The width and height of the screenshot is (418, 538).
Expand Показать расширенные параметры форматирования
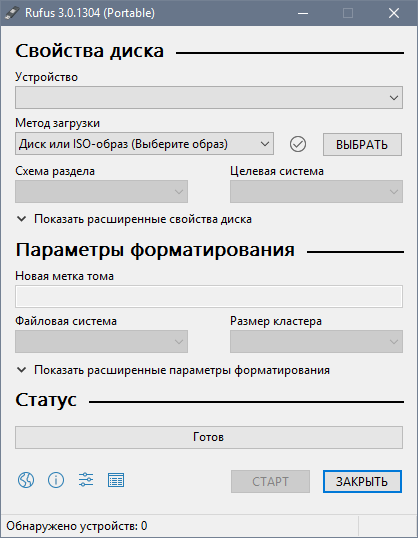coord(173,370)
